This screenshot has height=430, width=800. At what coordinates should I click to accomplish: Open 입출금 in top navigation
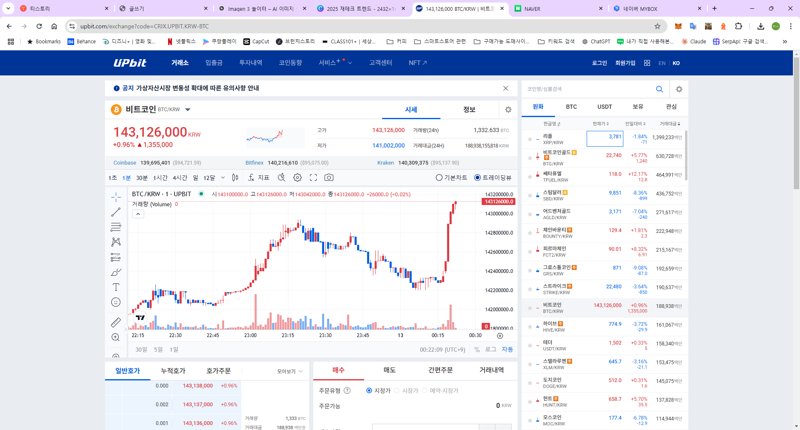click(214, 63)
